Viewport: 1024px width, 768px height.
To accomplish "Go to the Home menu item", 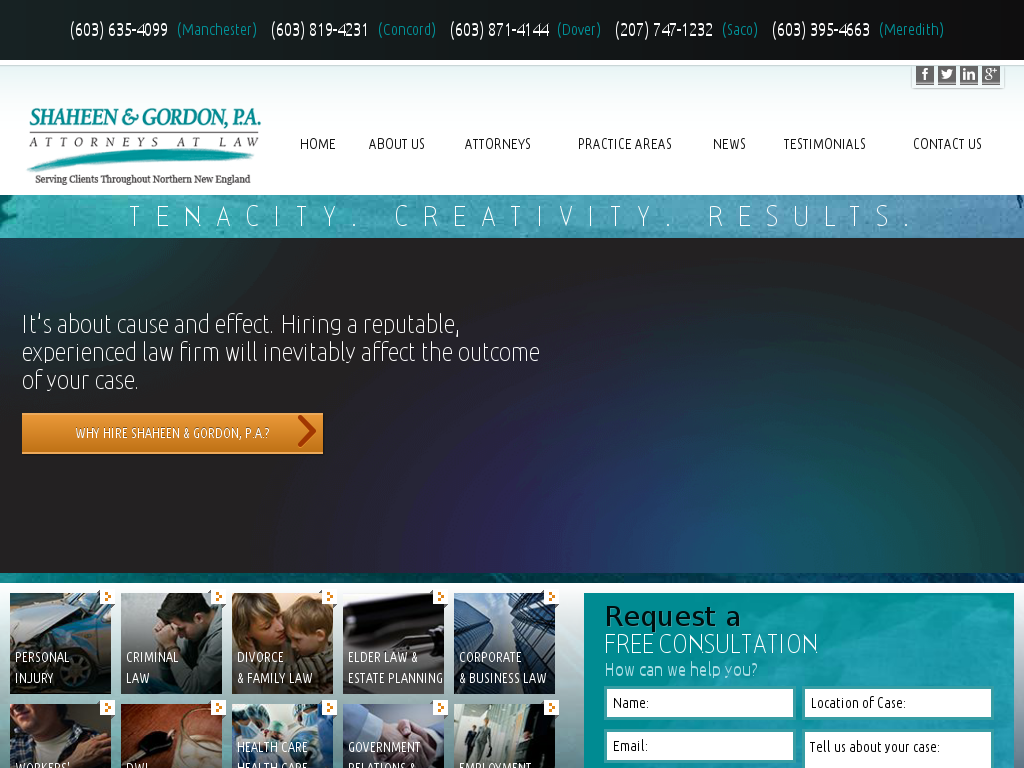I will point(317,144).
